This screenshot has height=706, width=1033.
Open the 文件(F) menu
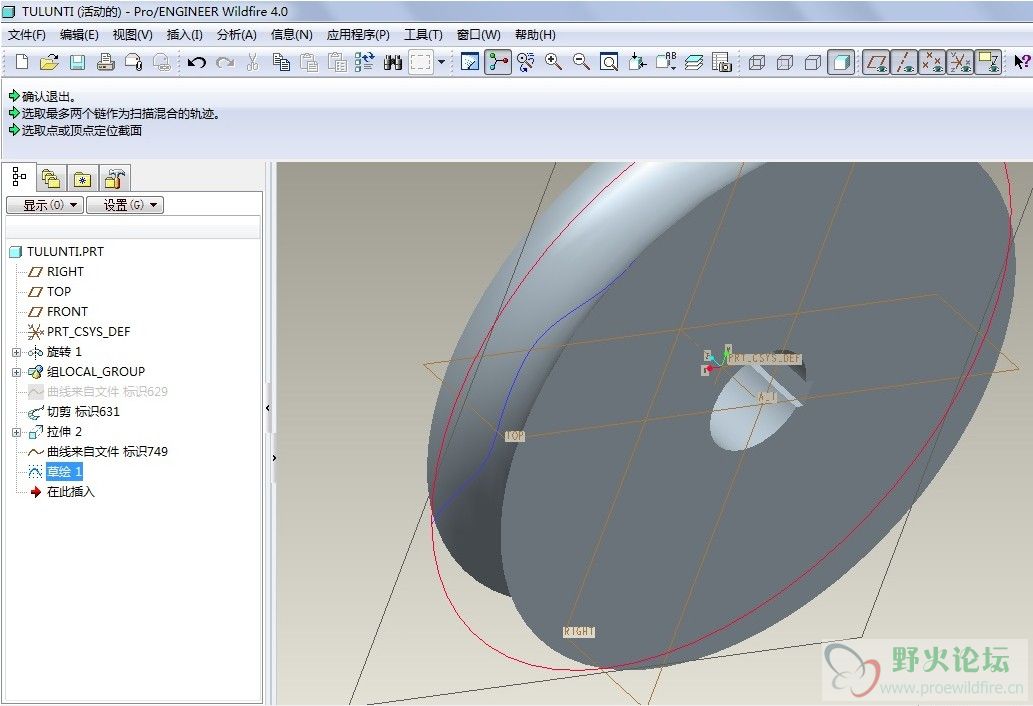tap(26, 35)
